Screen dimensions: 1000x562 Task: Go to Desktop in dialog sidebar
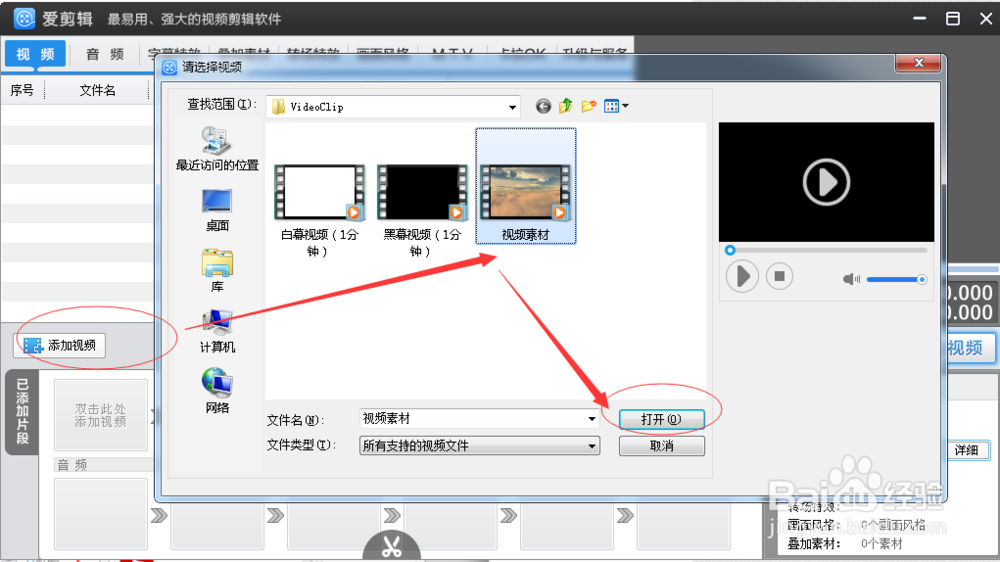pyautogui.click(x=217, y=210)
